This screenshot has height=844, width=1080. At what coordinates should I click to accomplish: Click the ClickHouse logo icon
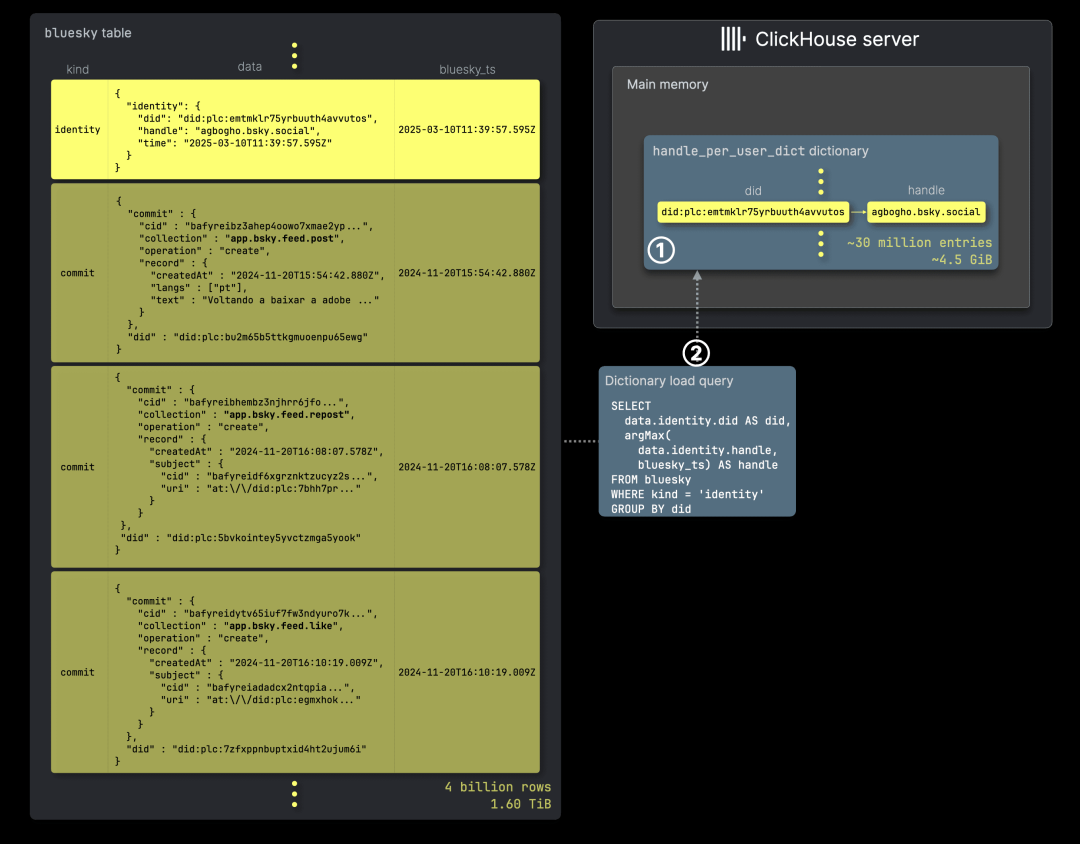(733, 39)
